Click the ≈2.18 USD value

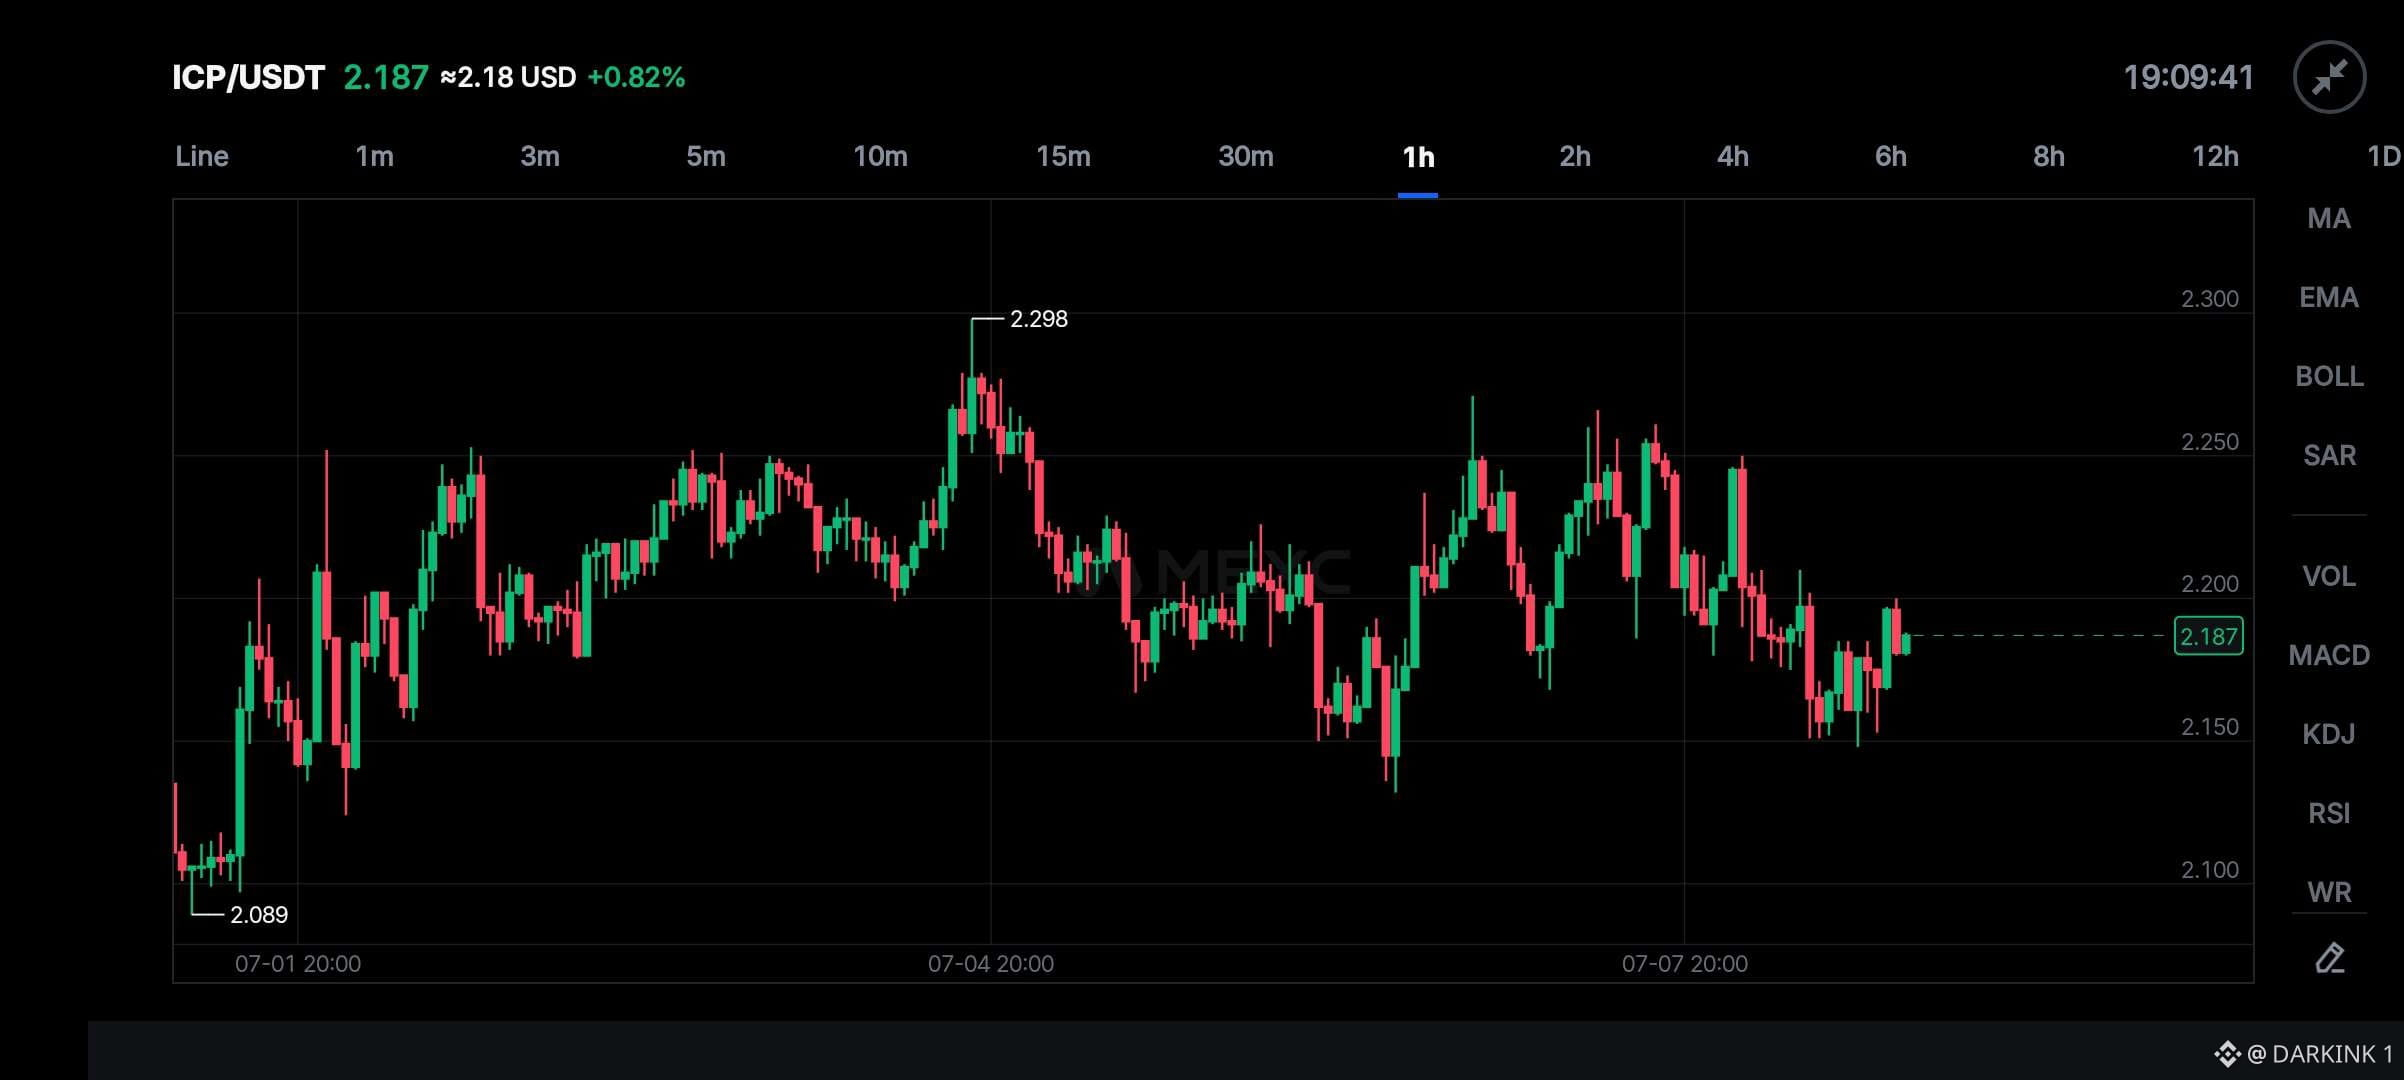coord(508,77)
